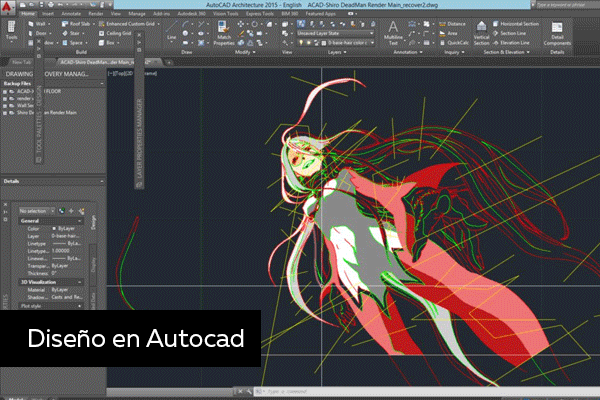Switch to the Annotate ribbon tab

tap(71, 14)
